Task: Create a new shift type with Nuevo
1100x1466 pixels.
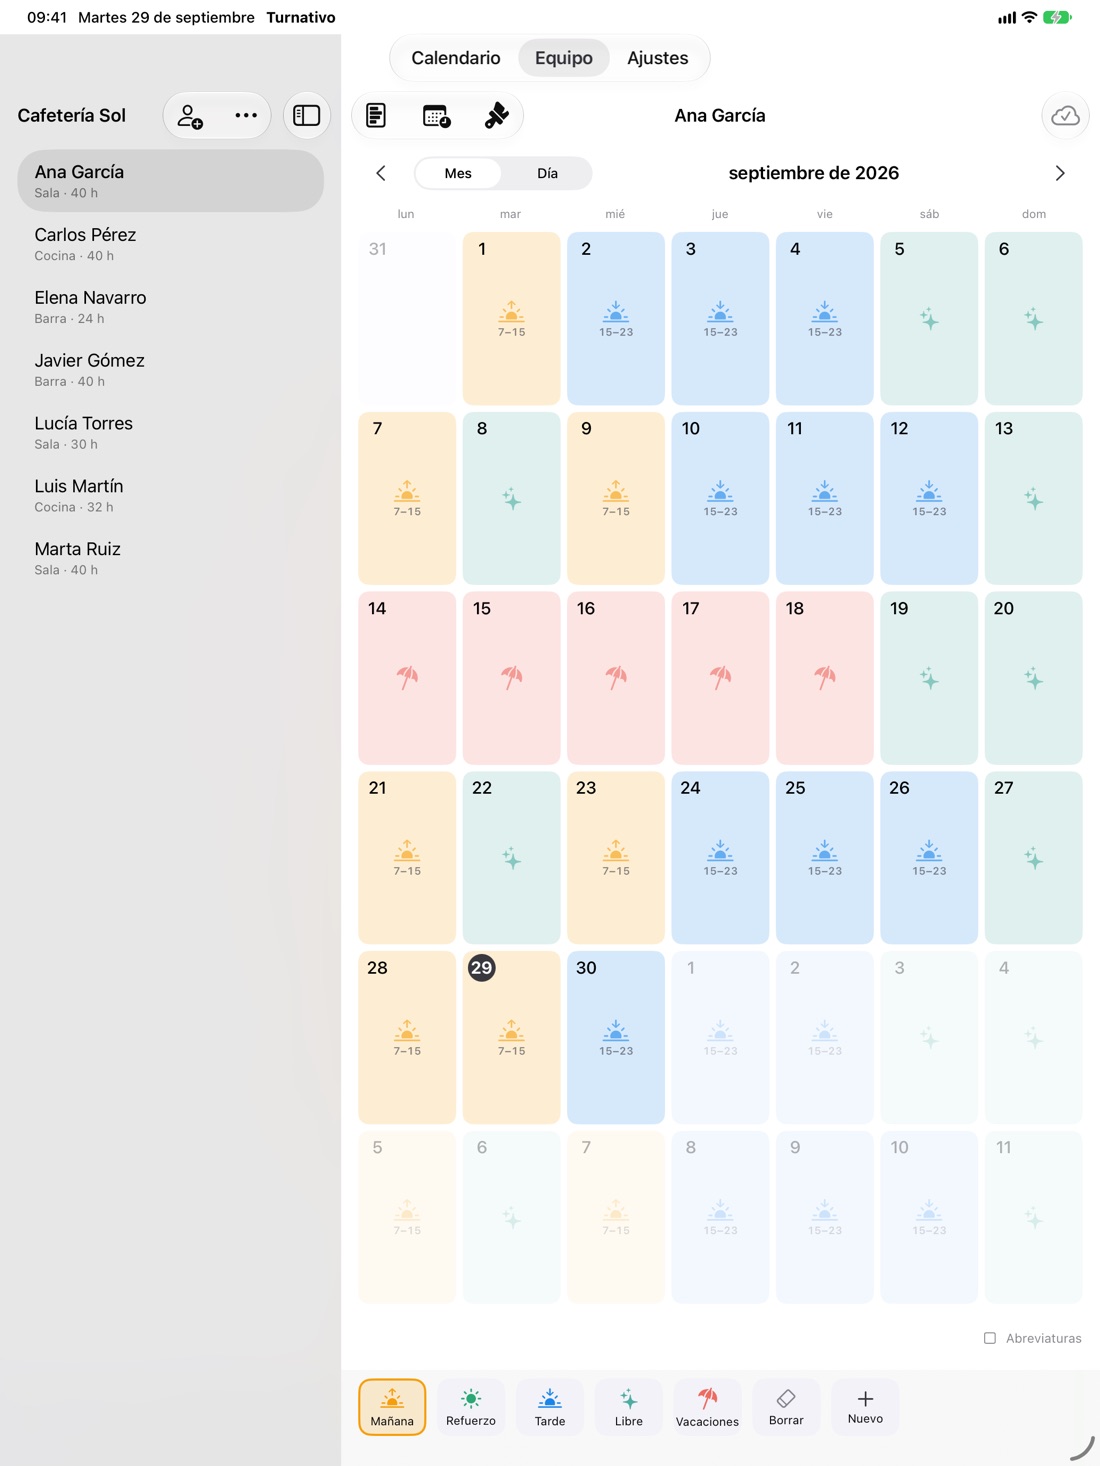Action: pyautogui.click(x=865, y=1407)
